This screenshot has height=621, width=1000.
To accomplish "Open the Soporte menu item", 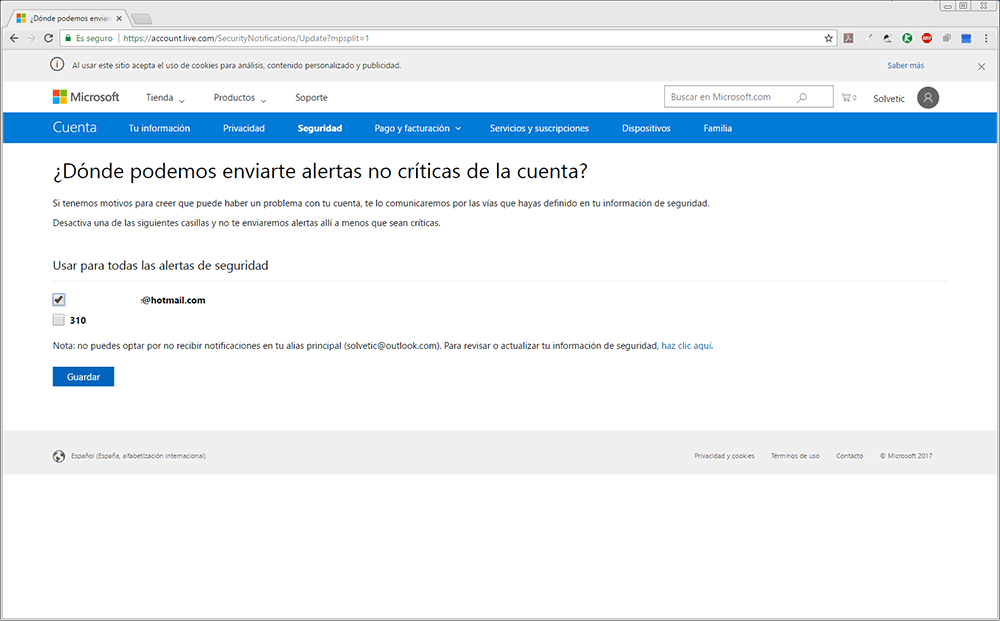I will (x=311, y=98).
